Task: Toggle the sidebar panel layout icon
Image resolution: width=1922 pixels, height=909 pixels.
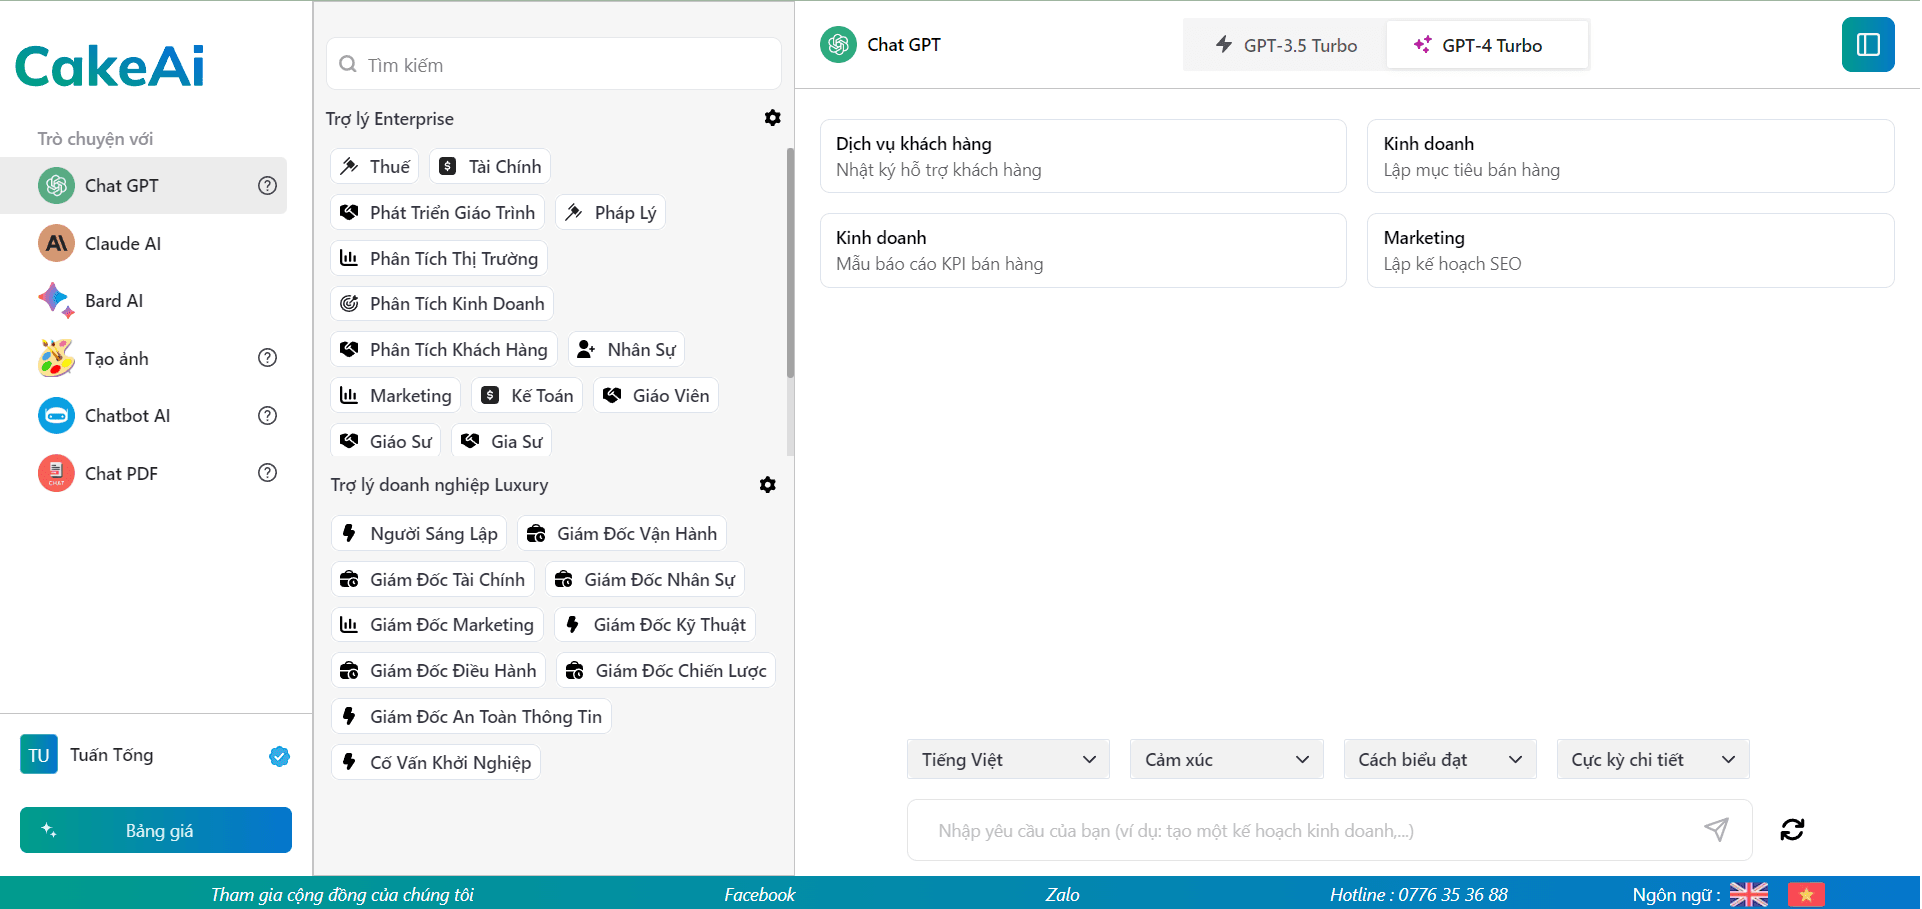Action: (x=1867, y=45)
